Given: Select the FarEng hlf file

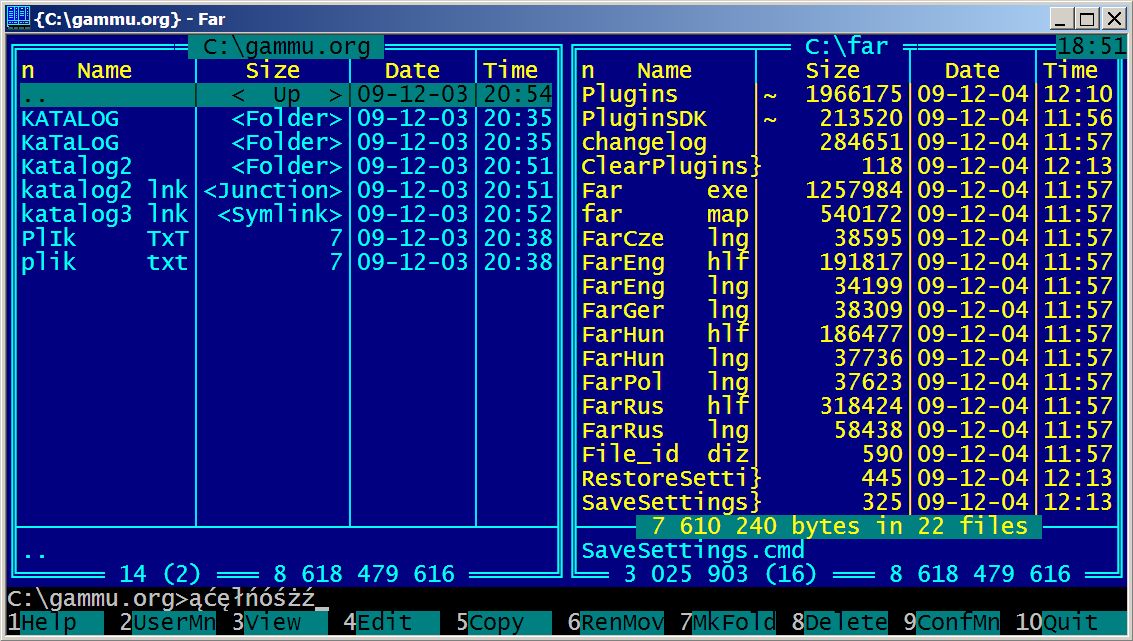Looking at the screenshot, I should click(x=847, y=262).
